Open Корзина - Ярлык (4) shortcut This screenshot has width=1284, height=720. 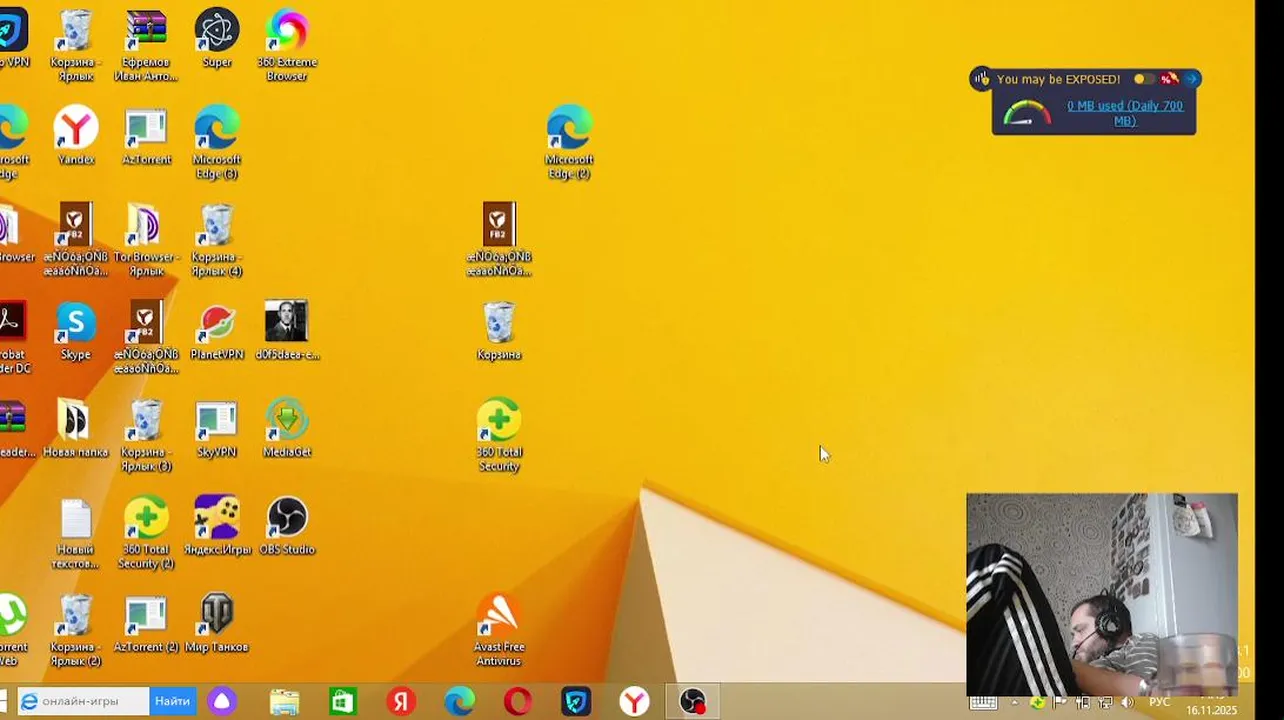tap(217, 240)
